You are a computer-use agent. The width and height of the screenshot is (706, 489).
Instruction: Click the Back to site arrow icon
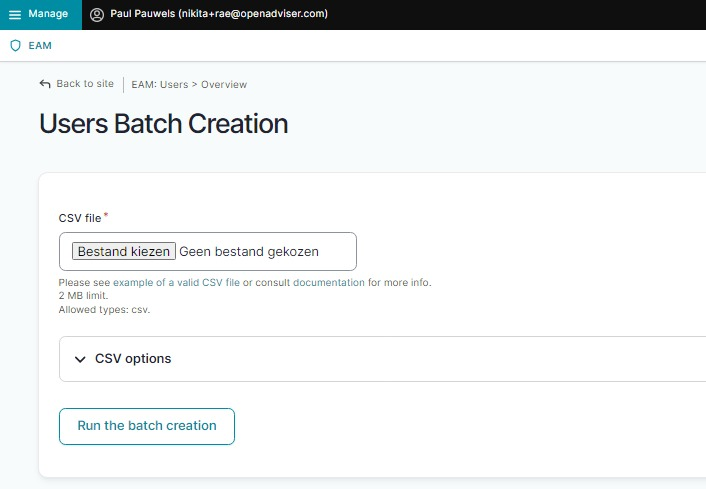click(x=45, y=84)
